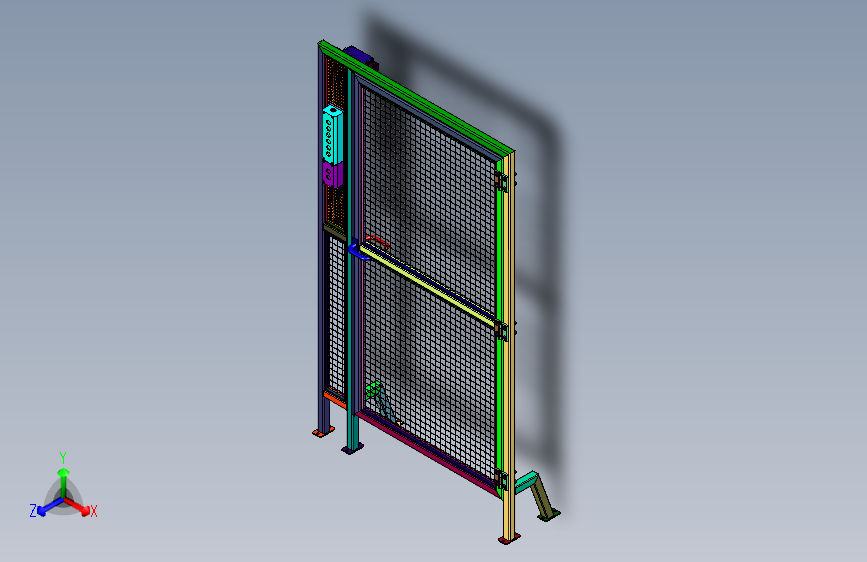This screenshot has width=867, height=562.
Task: Click the blue Z axis of the triad
Action: (51, 507)
